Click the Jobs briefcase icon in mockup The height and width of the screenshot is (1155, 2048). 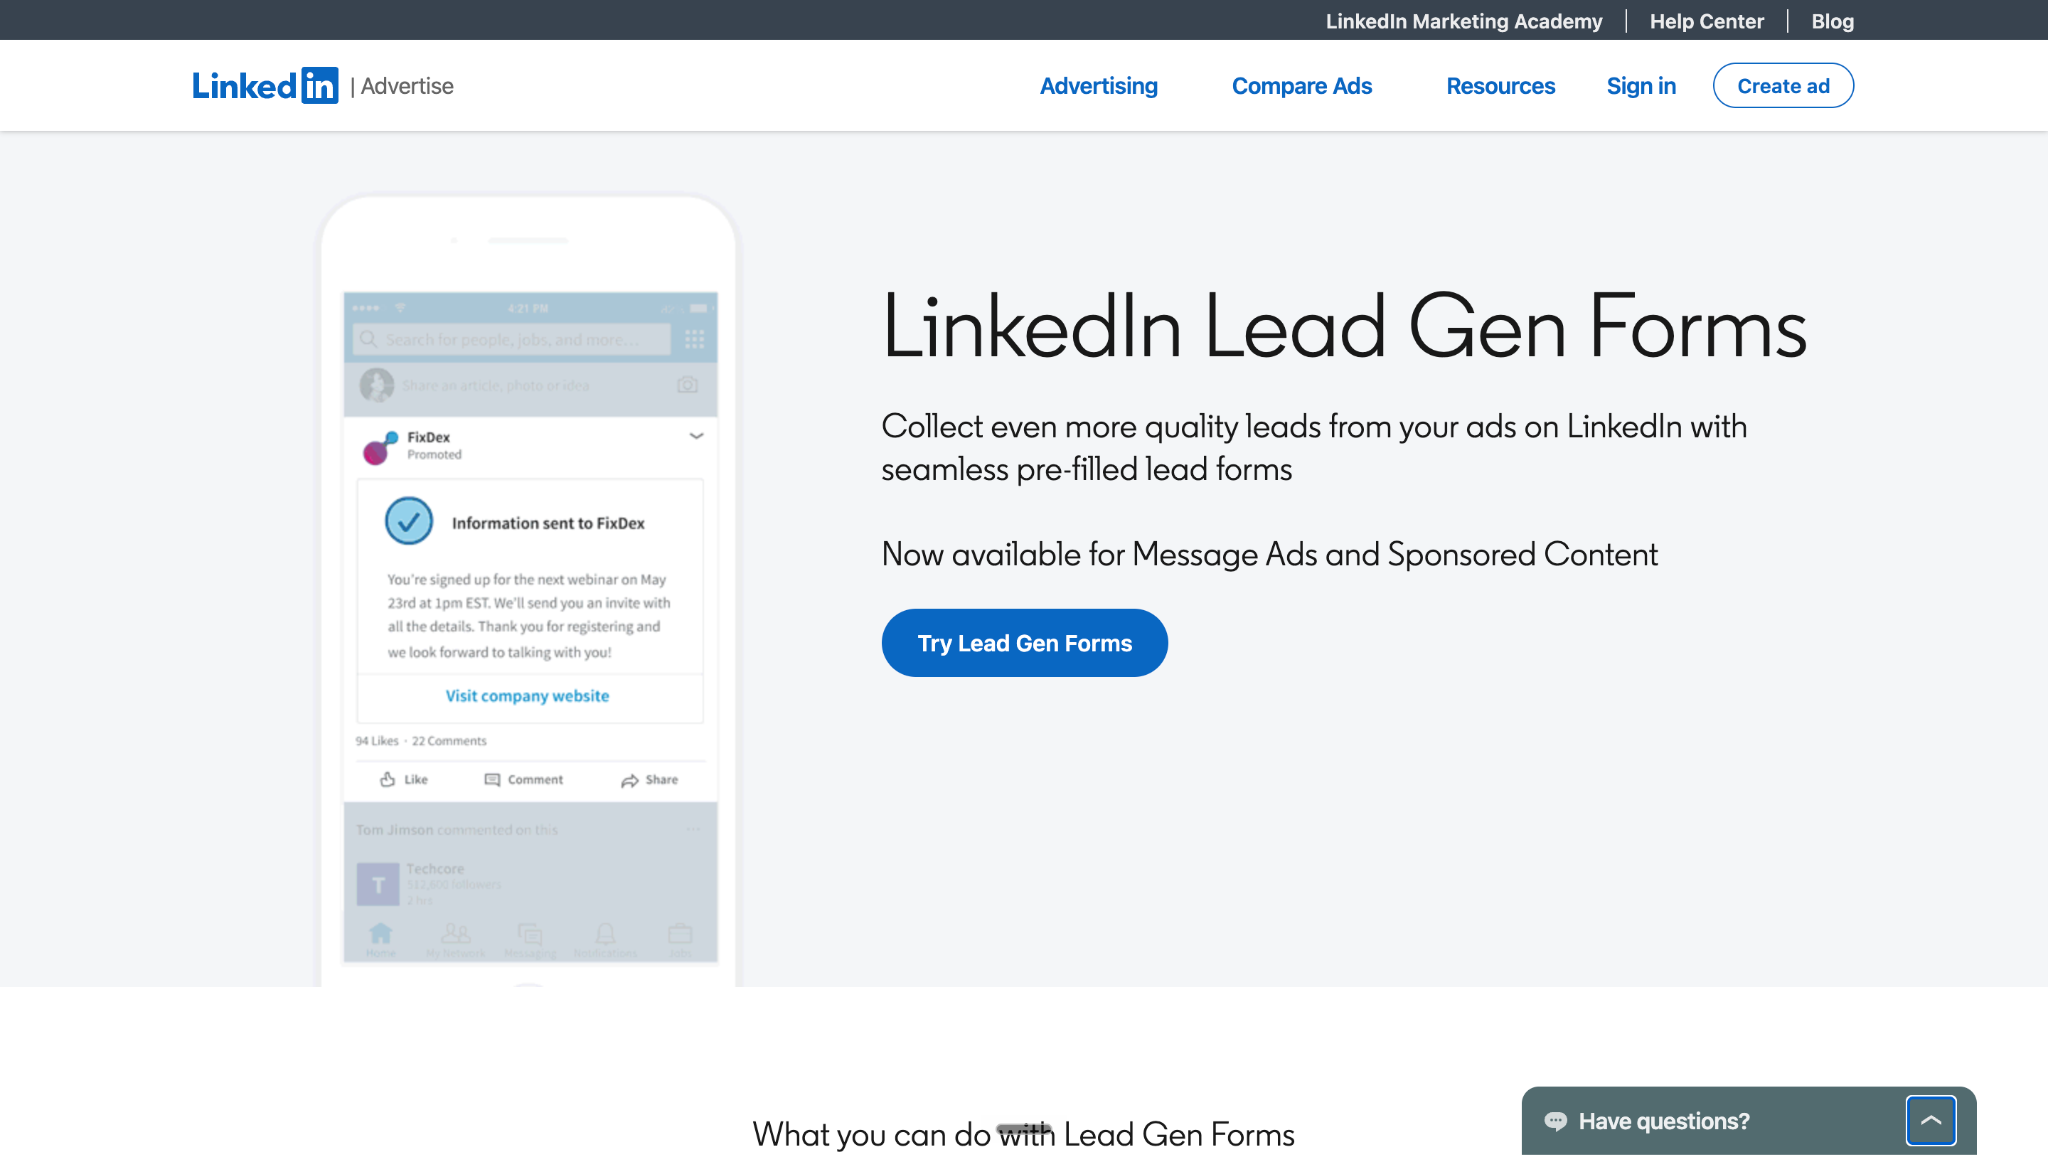tap(680, 934)
